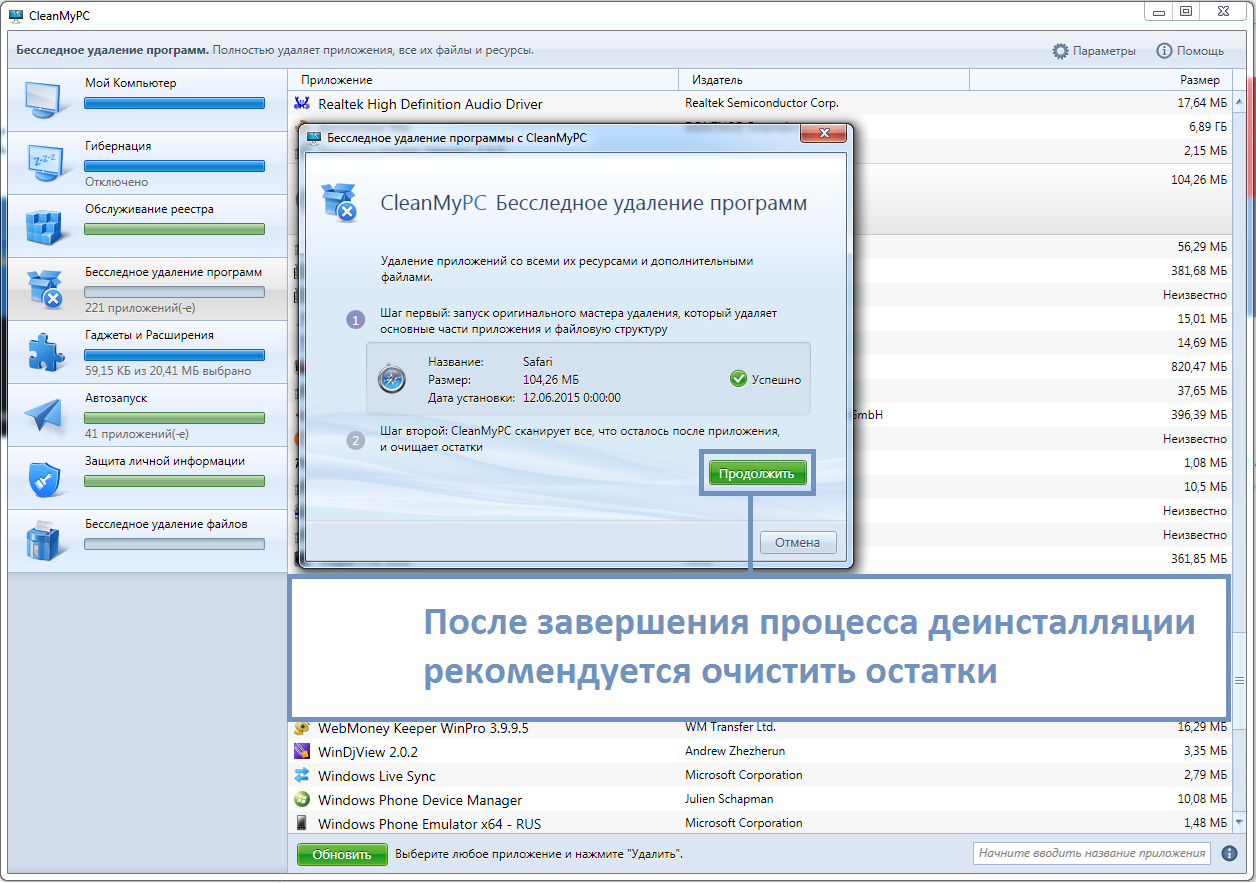Click the Windows Phone Device Manager icon
This screenshot has width=1256, height=883.
(302, 799)
